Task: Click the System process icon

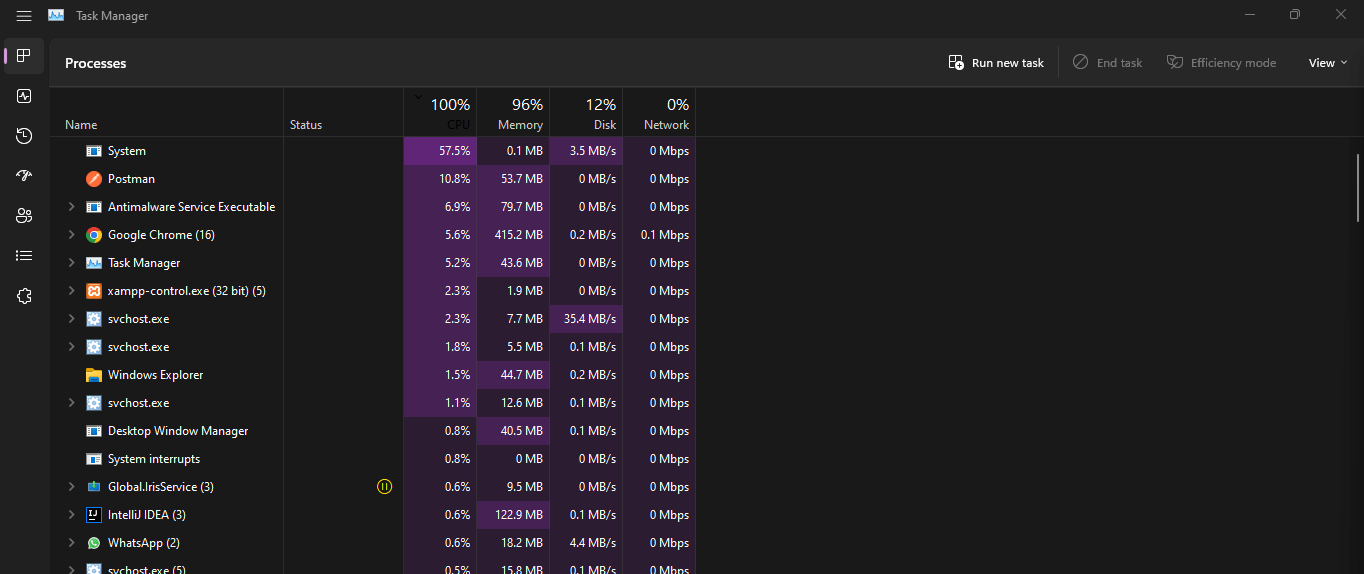Action: pyautogui.click(x=94, y=151)
